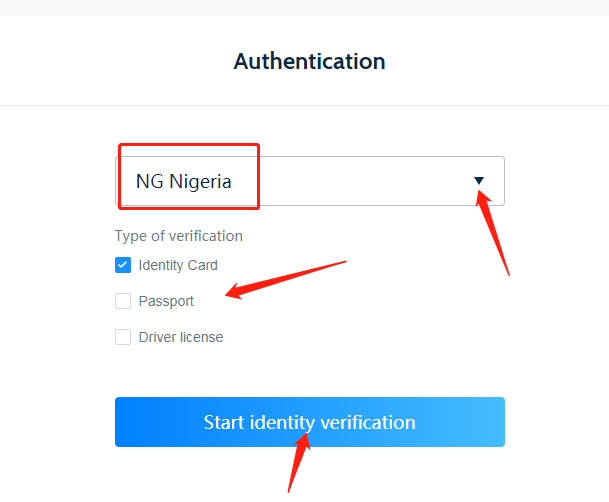
Task: Click the word Nigeria in the selector
Action: click(x=200, y=182)
